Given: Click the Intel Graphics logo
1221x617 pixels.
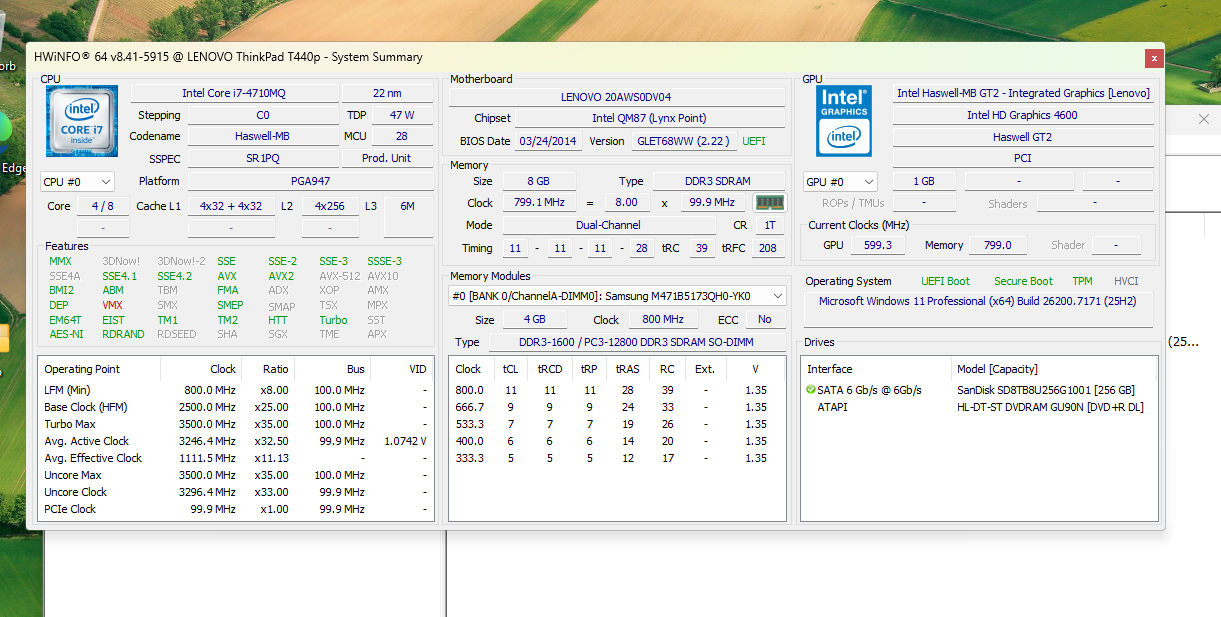Looking at the screenshot, I should tap(844, 122).
